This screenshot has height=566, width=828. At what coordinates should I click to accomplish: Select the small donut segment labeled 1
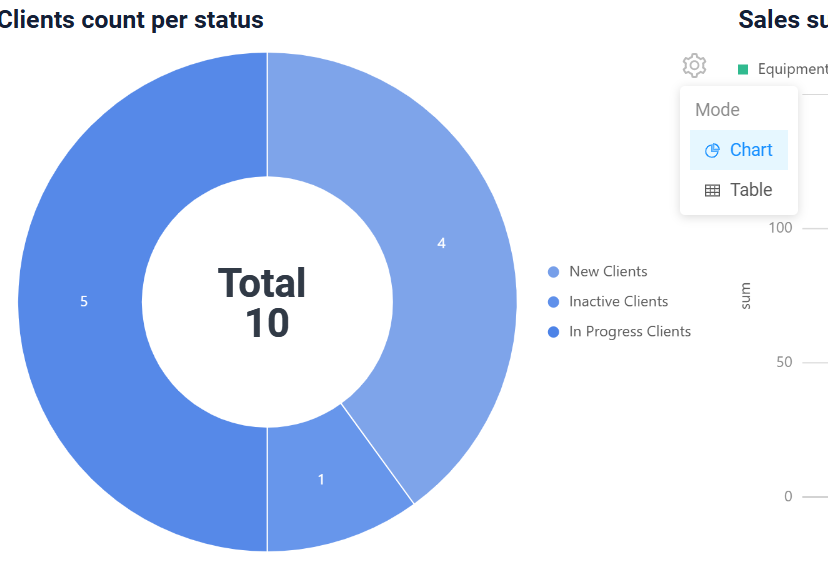click(x=321, y=480)
